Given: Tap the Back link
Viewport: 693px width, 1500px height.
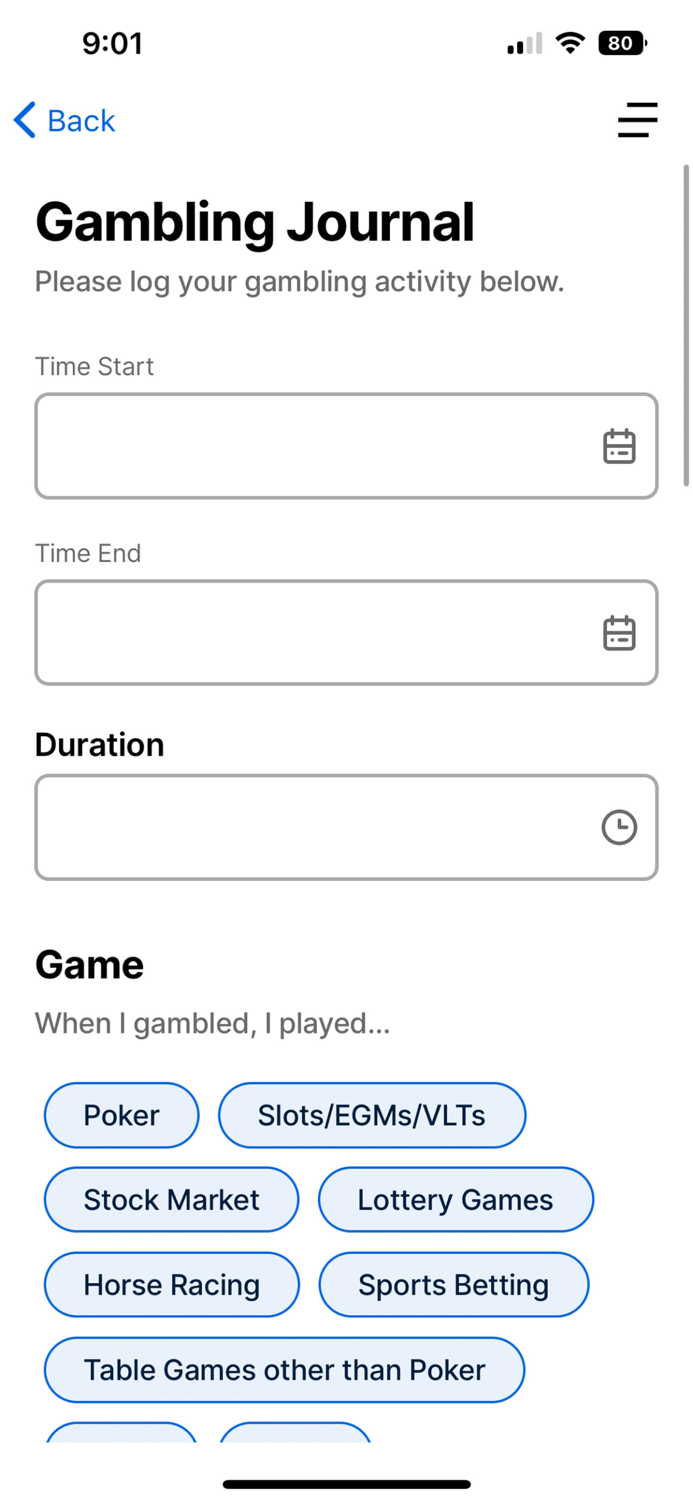Looking at the screenshot, I should [80, 120].
